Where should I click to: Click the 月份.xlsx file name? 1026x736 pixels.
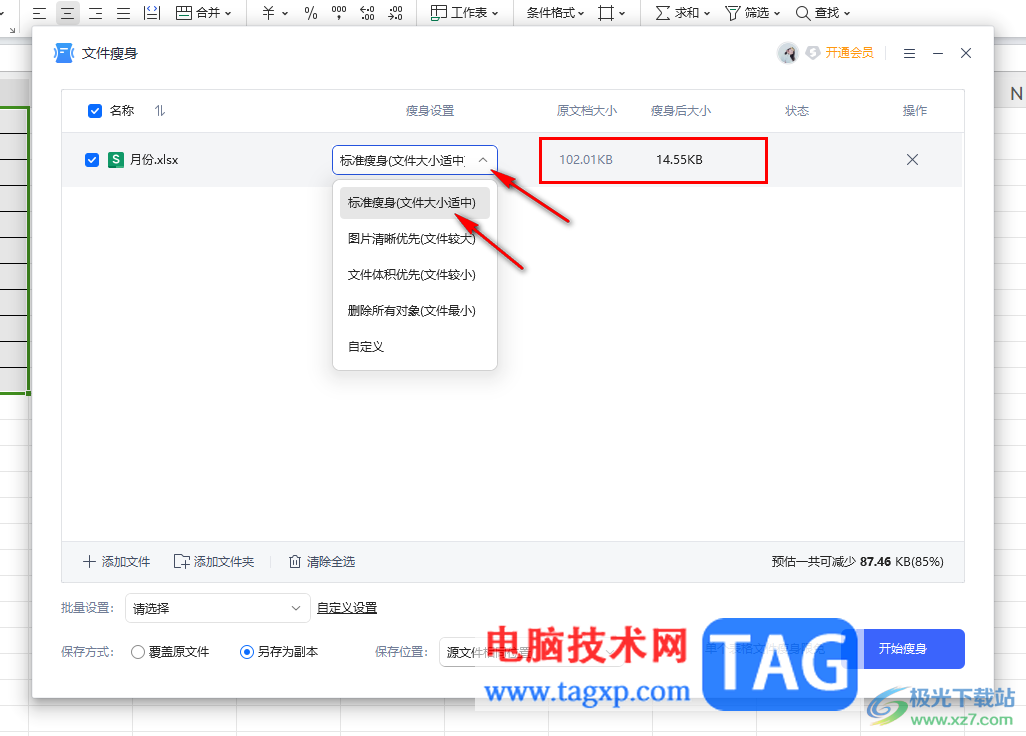154,160
